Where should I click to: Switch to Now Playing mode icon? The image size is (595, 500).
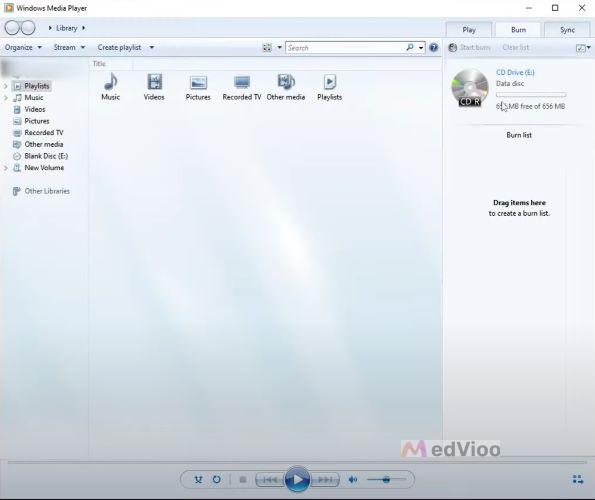[578, 479]
